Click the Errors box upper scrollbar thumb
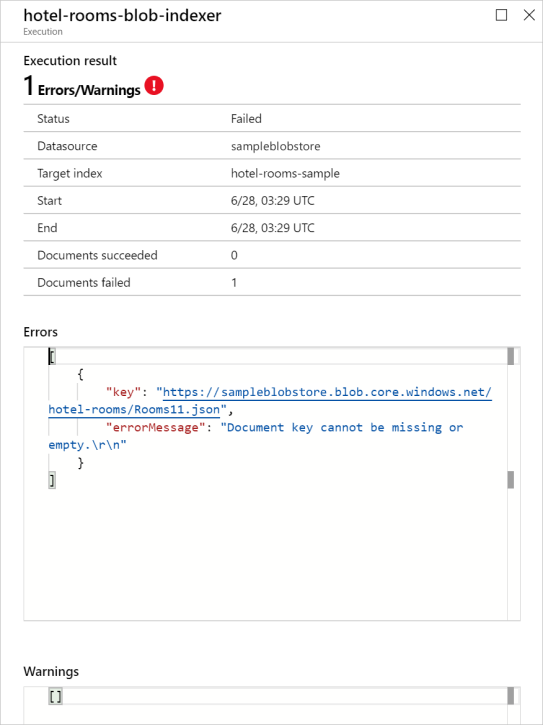543x725 pixels. pyautogui.click(x=511, y=356)
